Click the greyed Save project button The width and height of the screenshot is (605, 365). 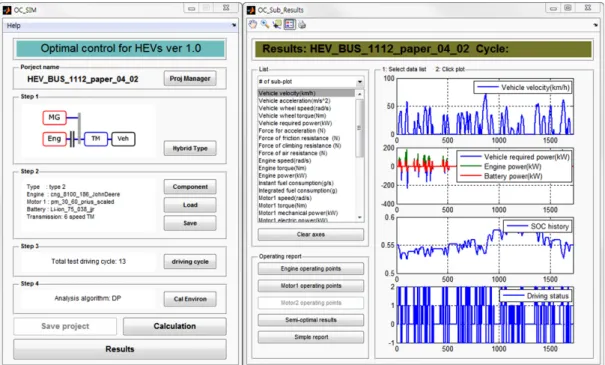(x=65, y=326)
